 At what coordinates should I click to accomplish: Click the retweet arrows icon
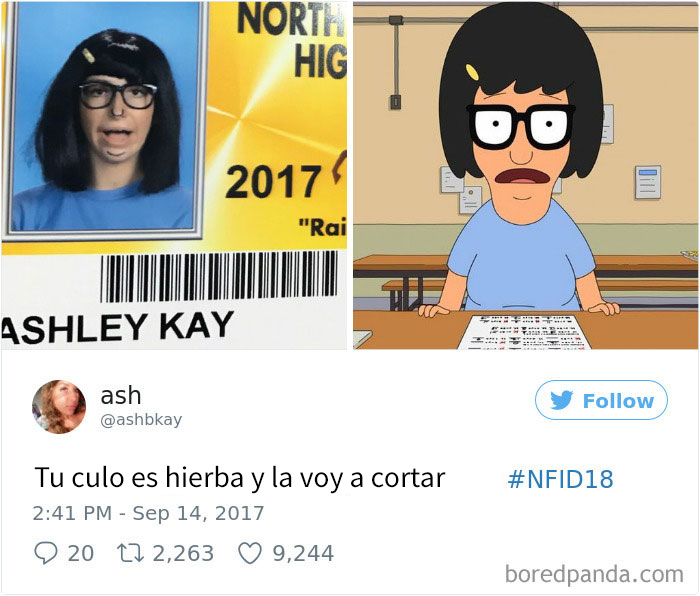(130, 553)
